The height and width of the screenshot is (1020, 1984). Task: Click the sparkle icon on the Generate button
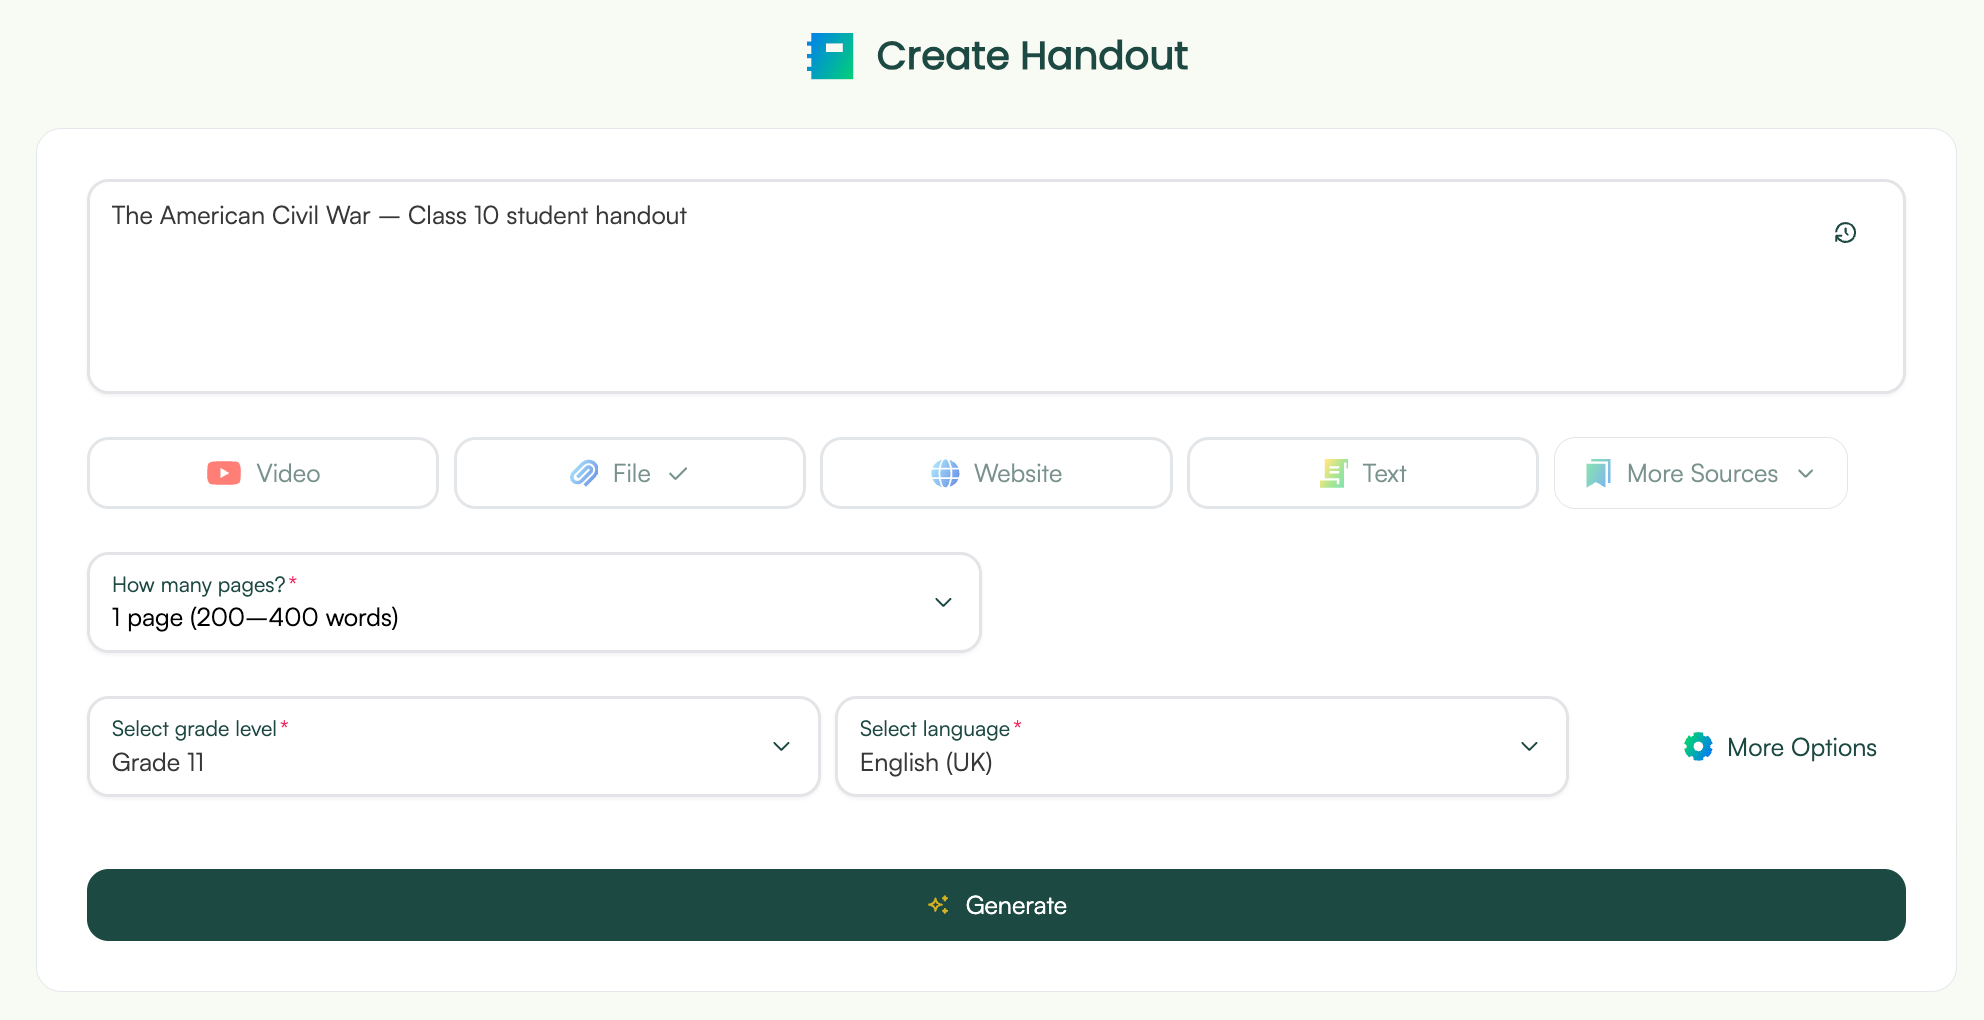pos(938,905)
